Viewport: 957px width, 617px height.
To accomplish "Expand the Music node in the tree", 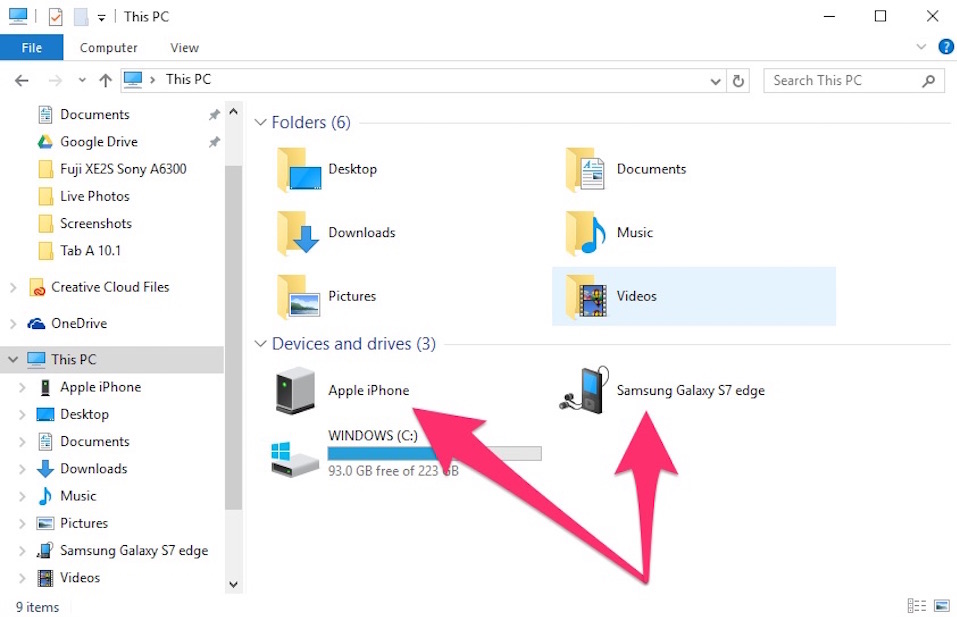I will (x=22, y=496).
